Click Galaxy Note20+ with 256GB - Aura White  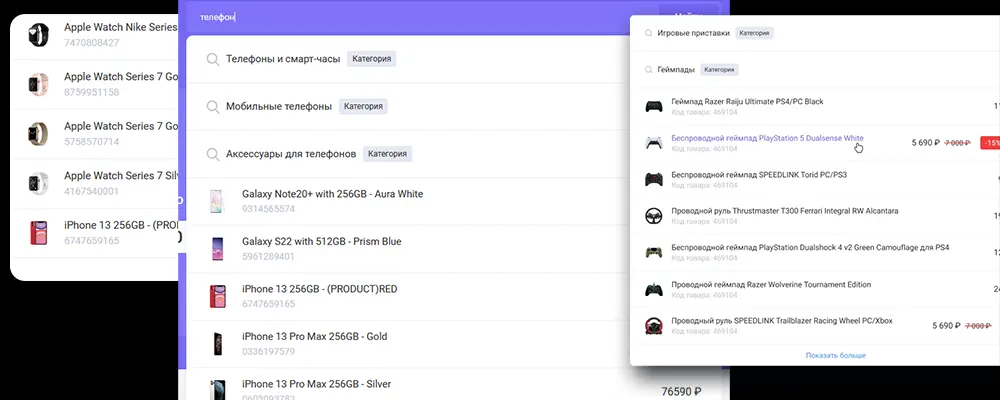pos(332,194)
